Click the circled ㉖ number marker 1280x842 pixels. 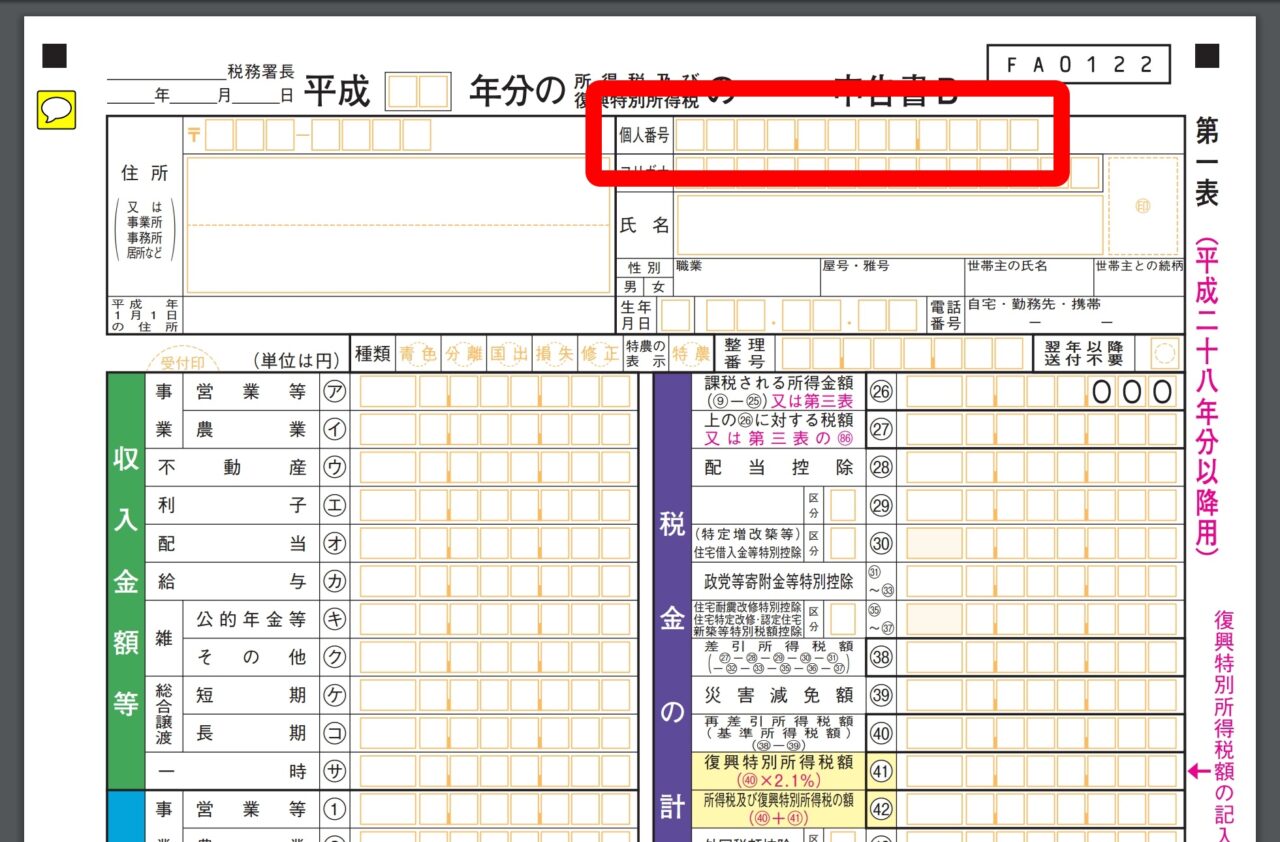click(x=880, y=392)
